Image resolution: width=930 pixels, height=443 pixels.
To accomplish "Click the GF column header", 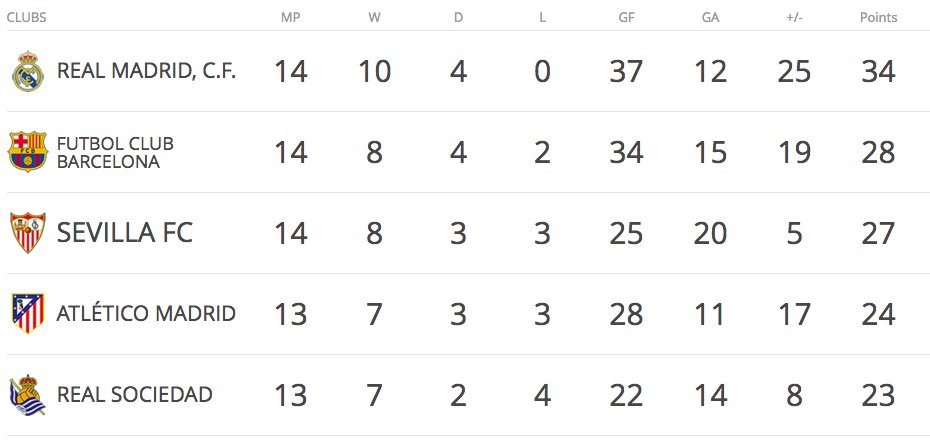I will (626, 17).
